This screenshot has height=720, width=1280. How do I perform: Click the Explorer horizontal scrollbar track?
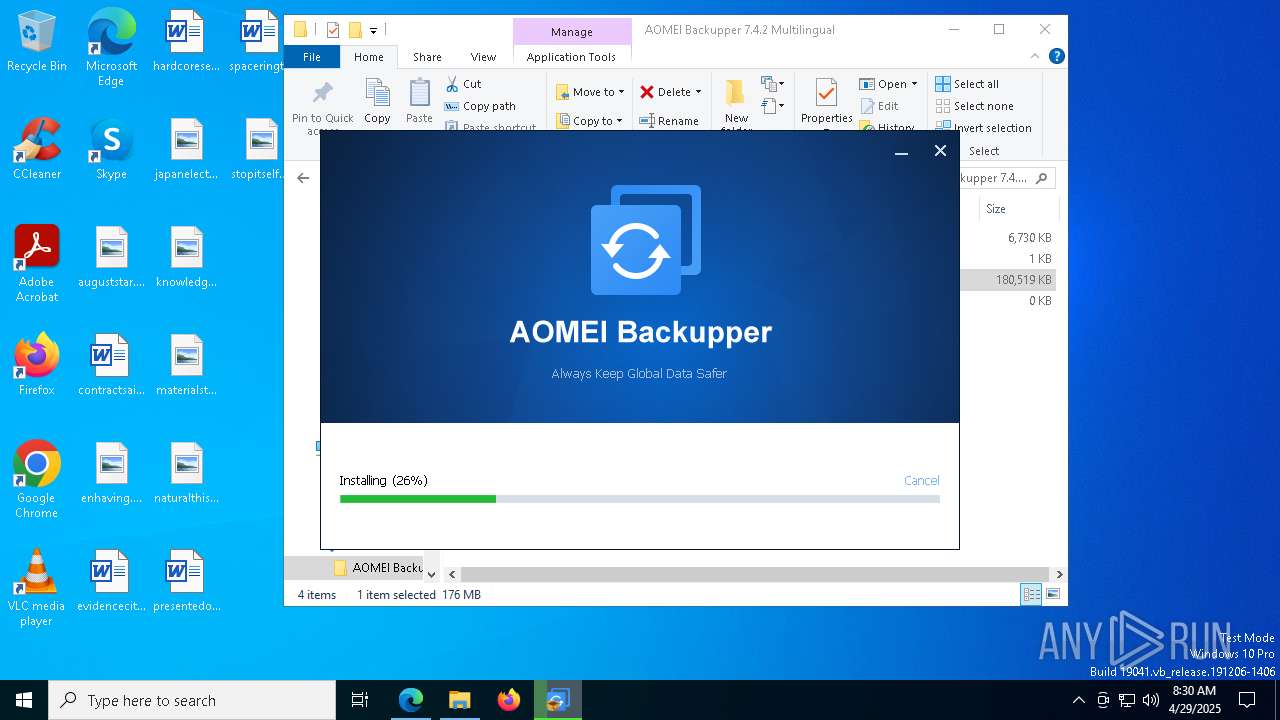click(x=755, y=575)
